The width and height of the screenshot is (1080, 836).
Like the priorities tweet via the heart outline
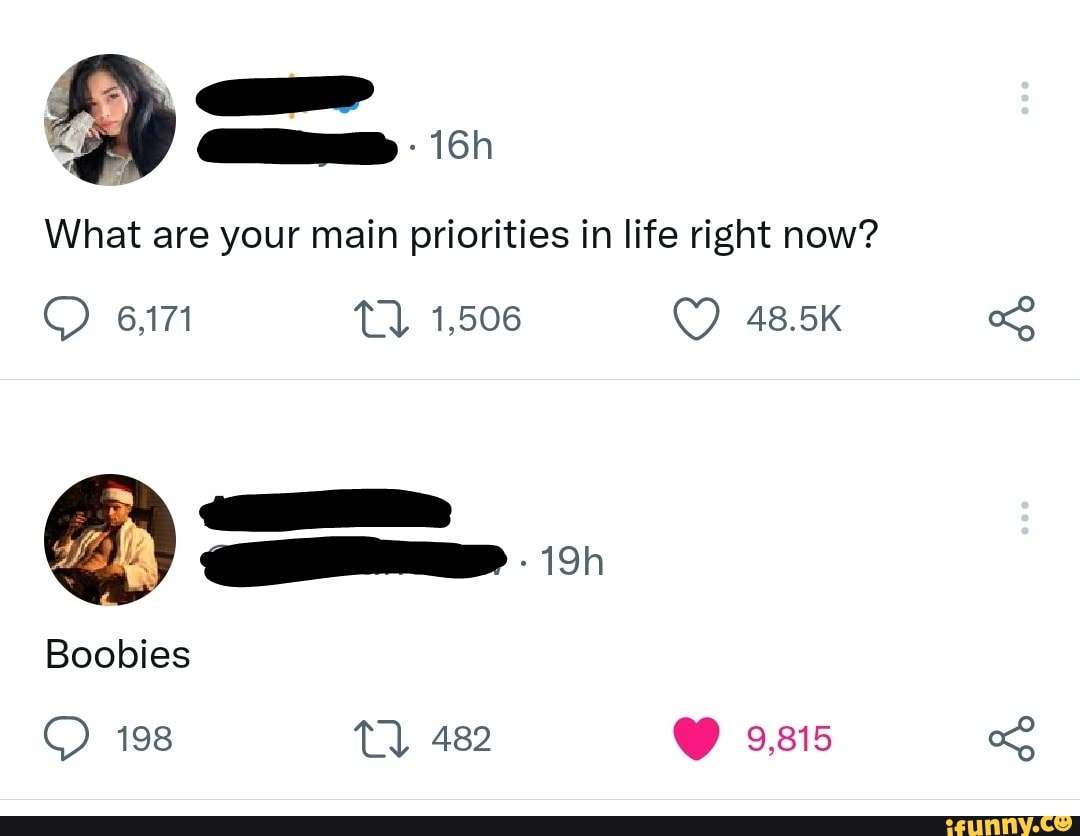(696, 318)
